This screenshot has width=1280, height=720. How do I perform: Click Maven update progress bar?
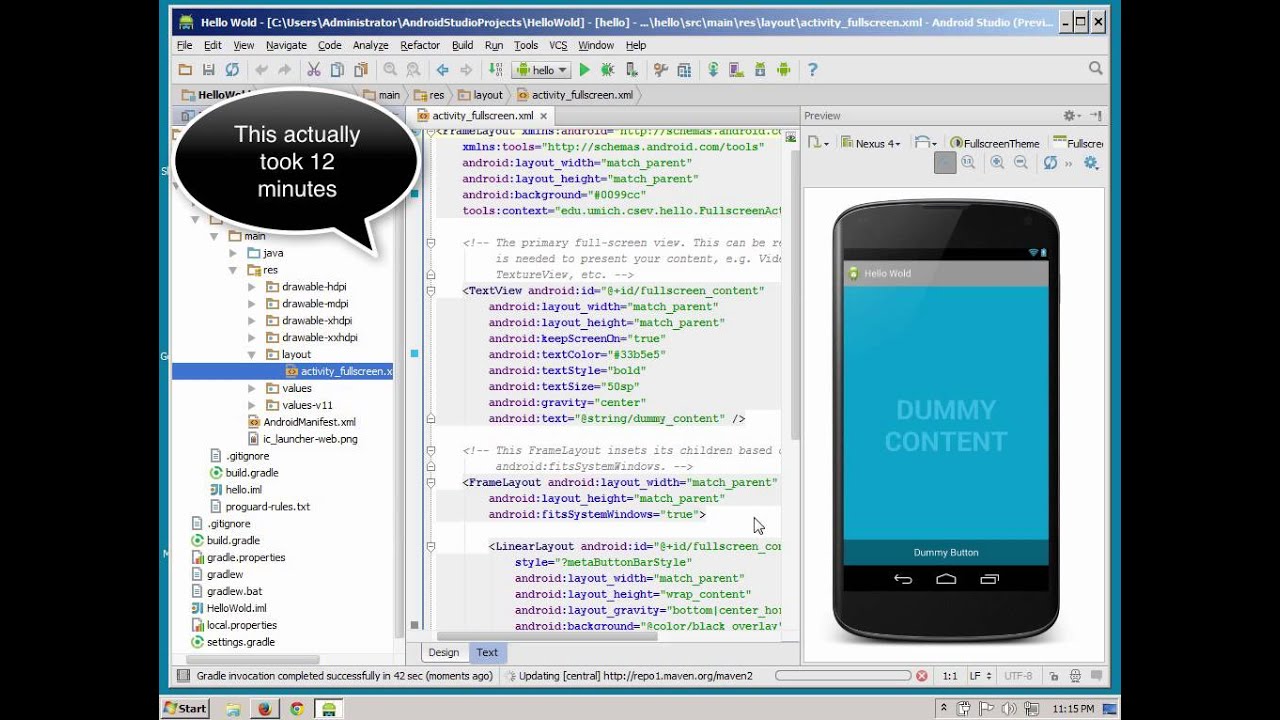click(843, 676)
